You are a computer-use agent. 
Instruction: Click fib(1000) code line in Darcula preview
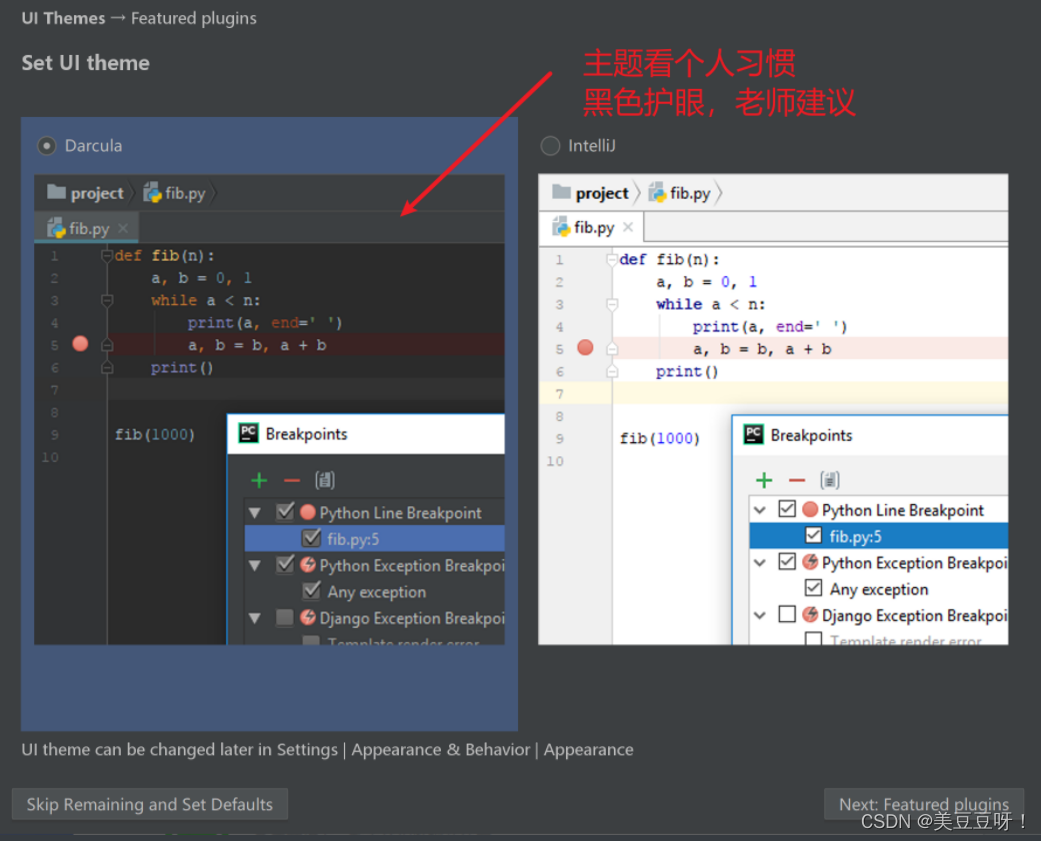click(155, 434)
